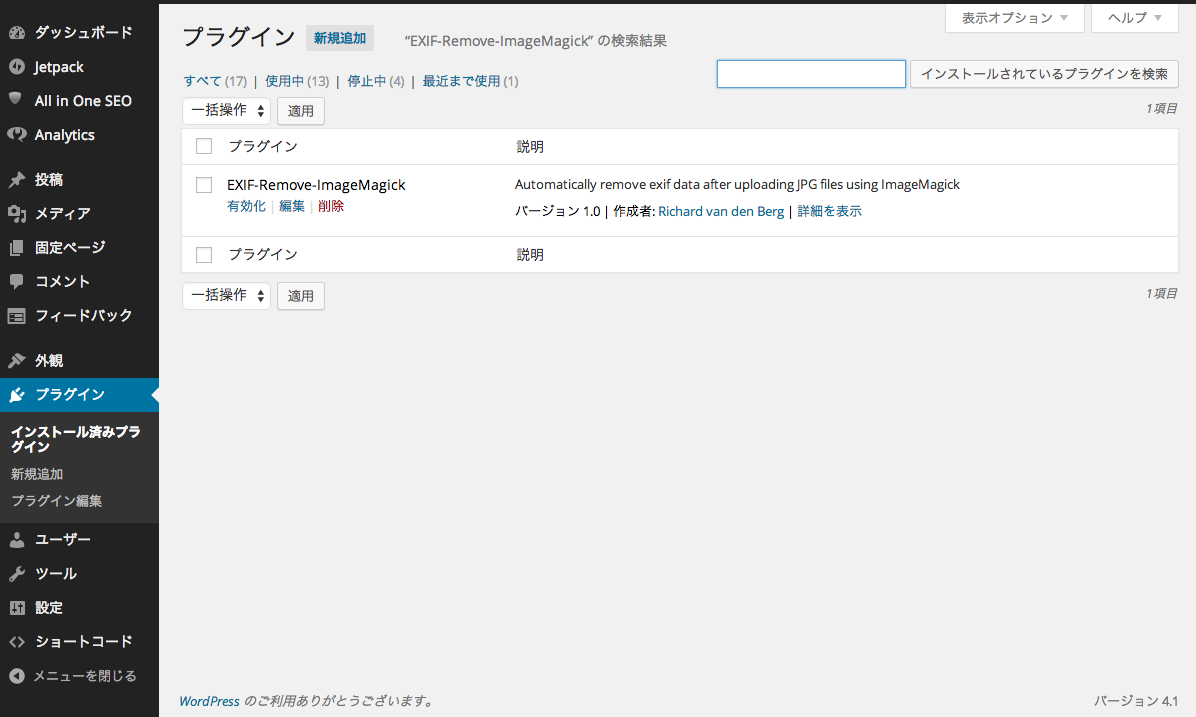The height and width of the screenshot is (717, 1196).
Task: Click inside the plugin search input field
Action: pyautogui.click(x=811, y=74)
